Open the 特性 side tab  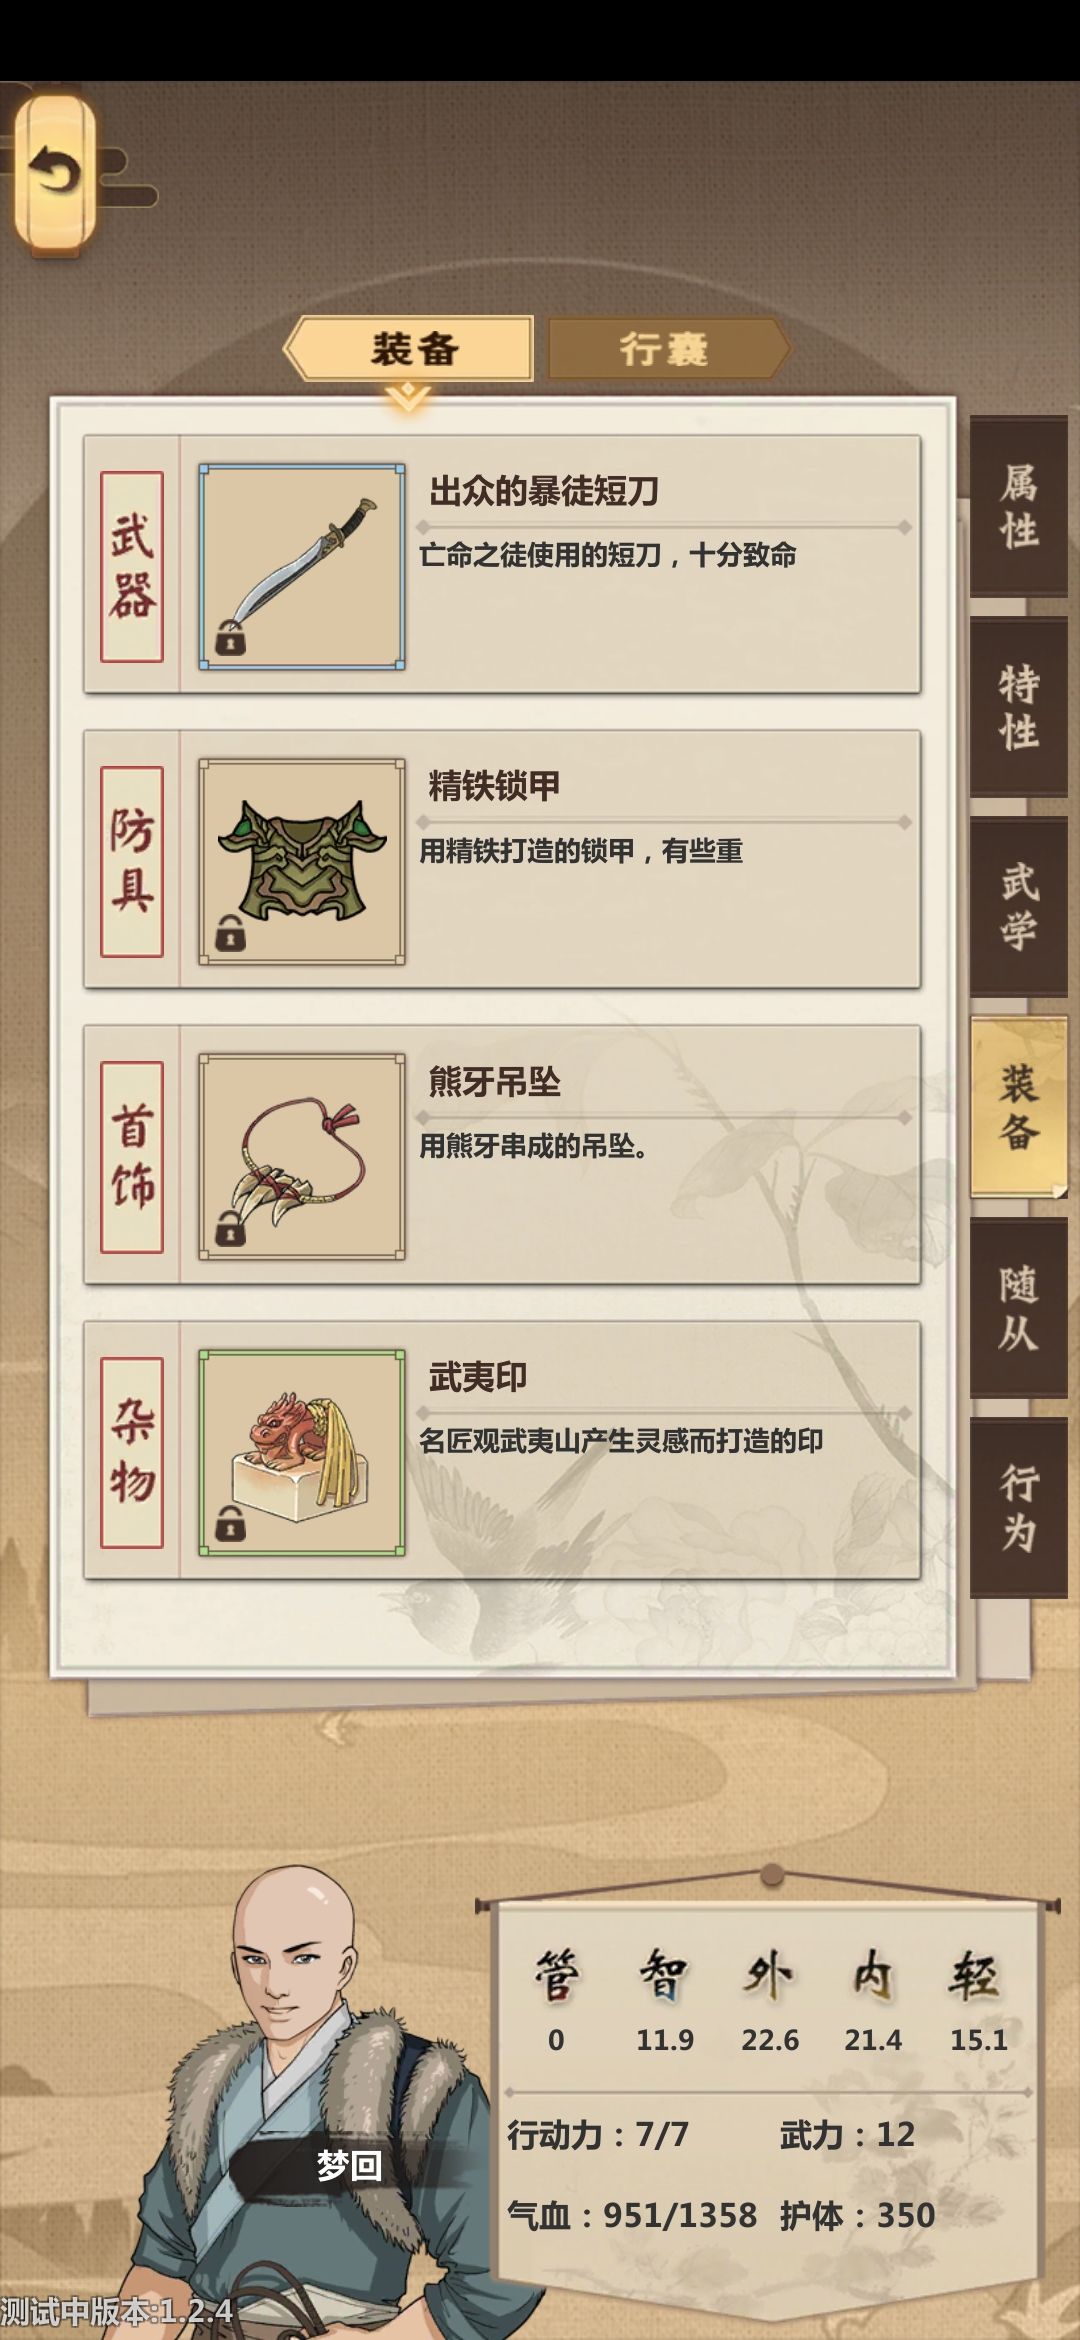[1019, 707]
